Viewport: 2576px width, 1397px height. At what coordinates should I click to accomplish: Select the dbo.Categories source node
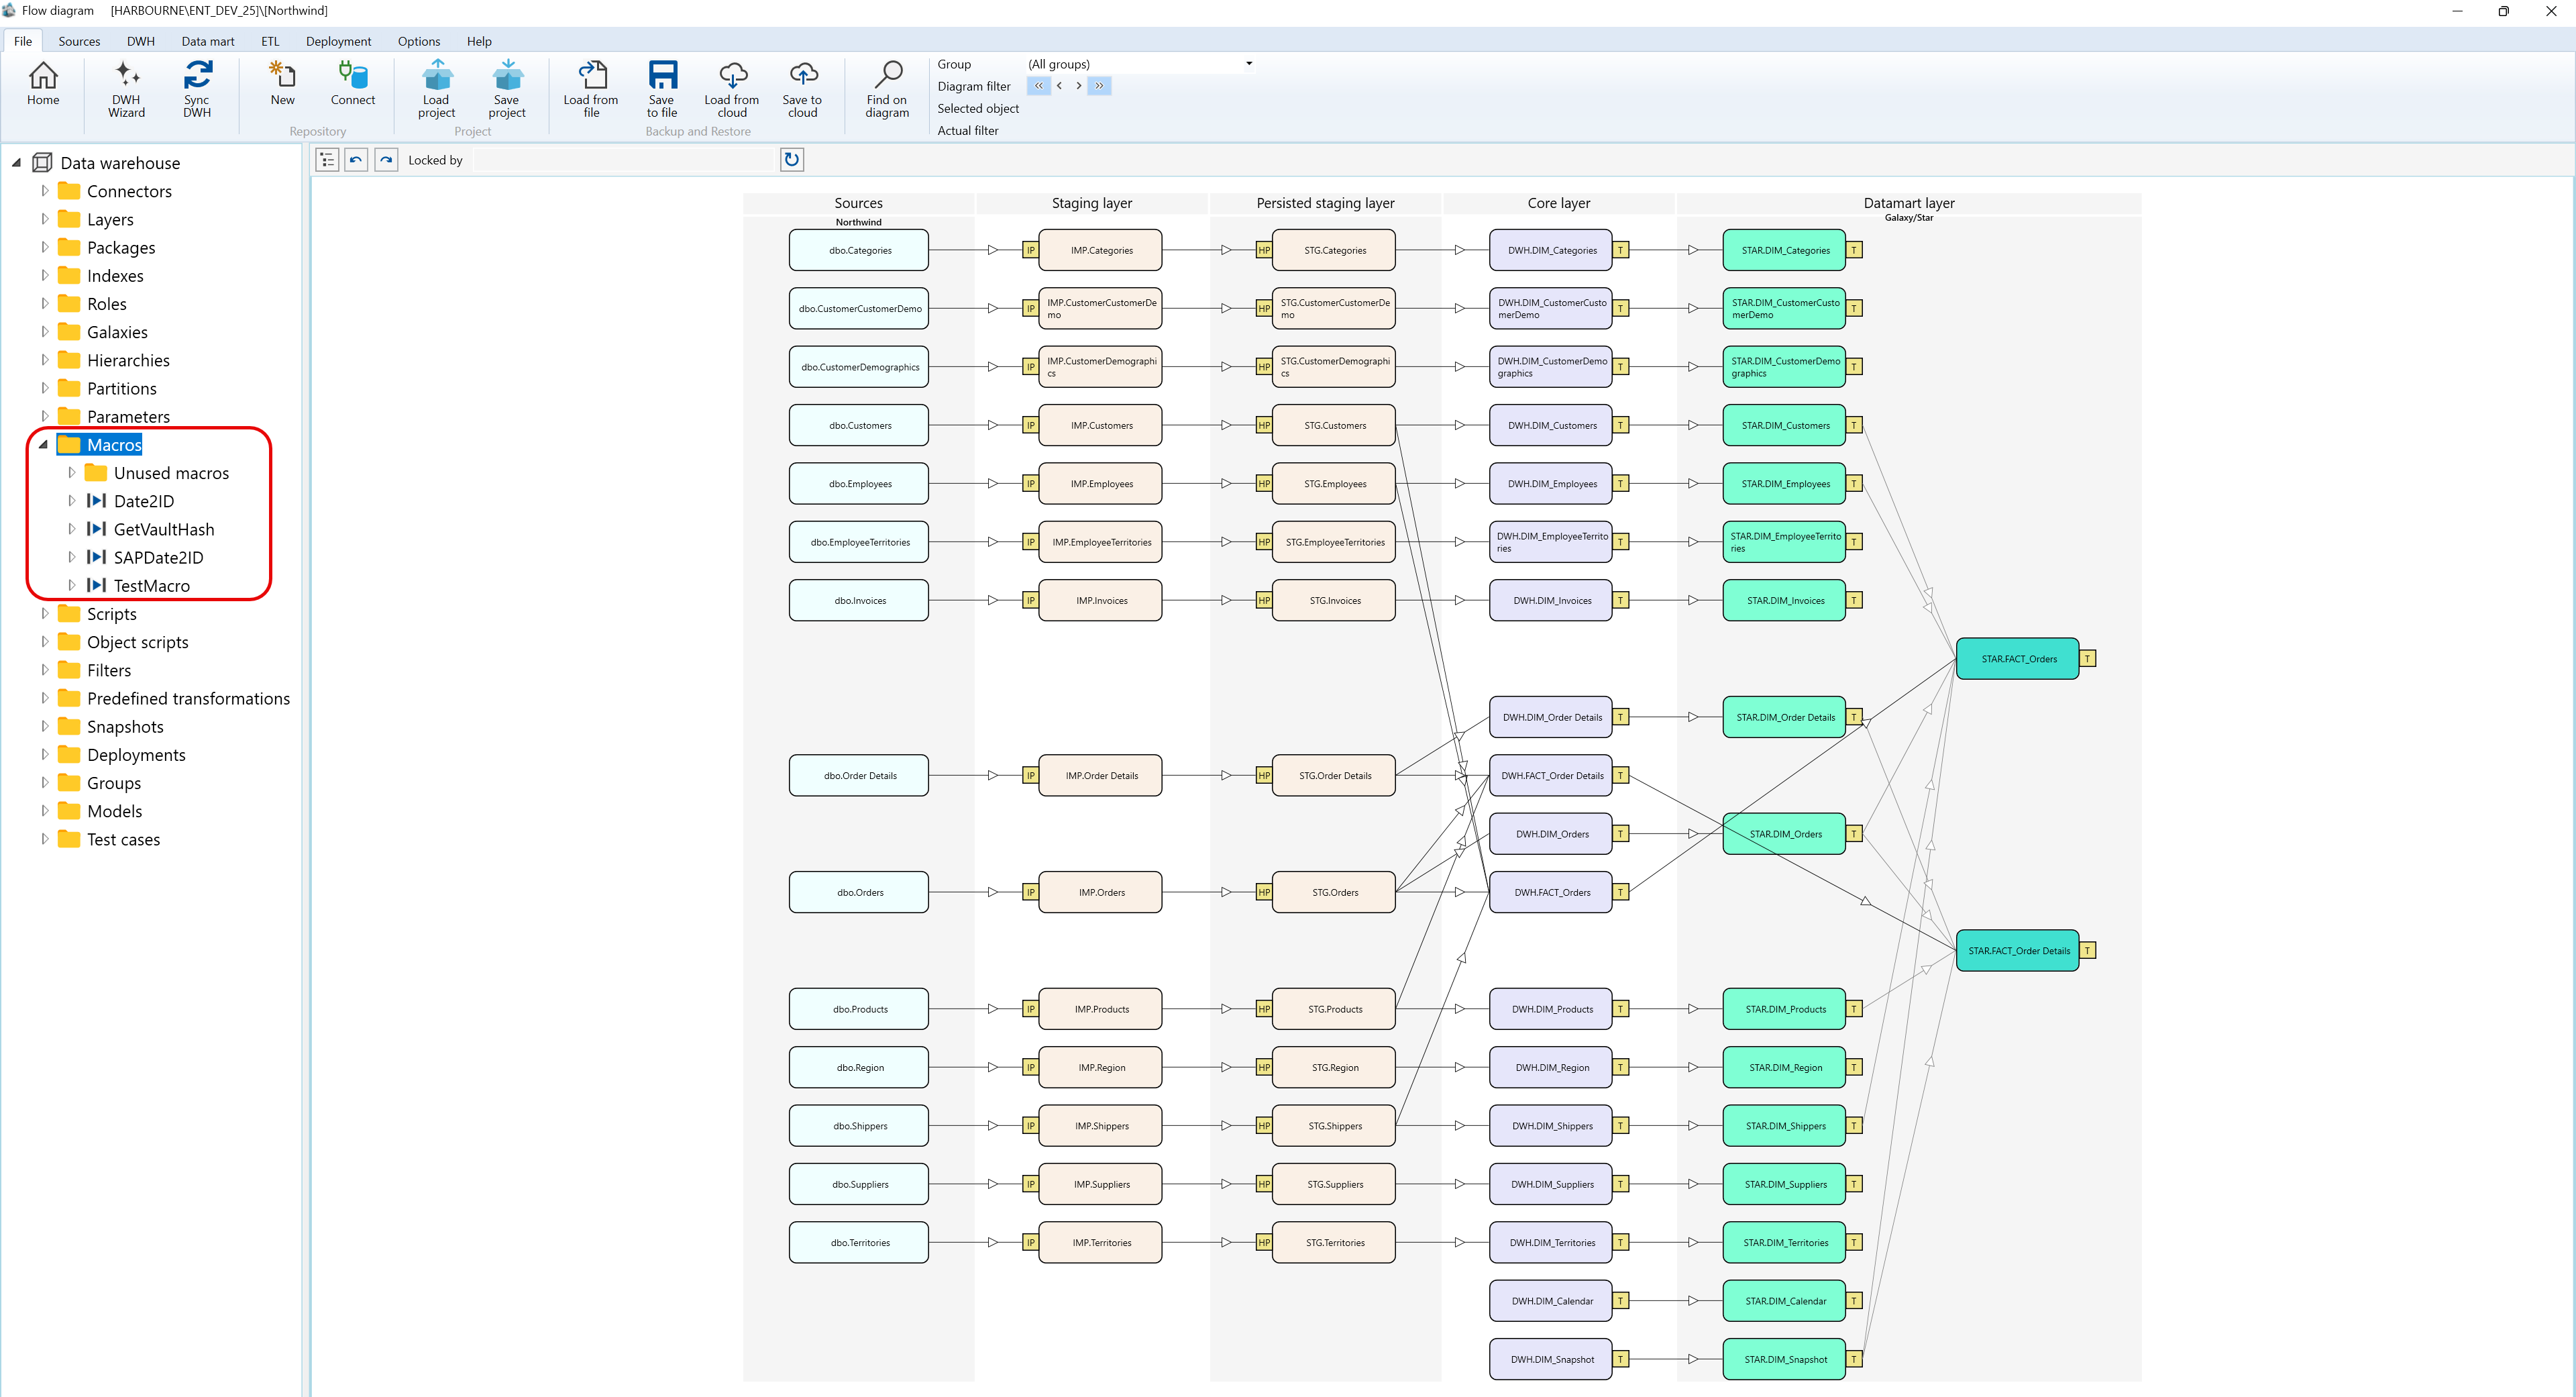[859, 250]
